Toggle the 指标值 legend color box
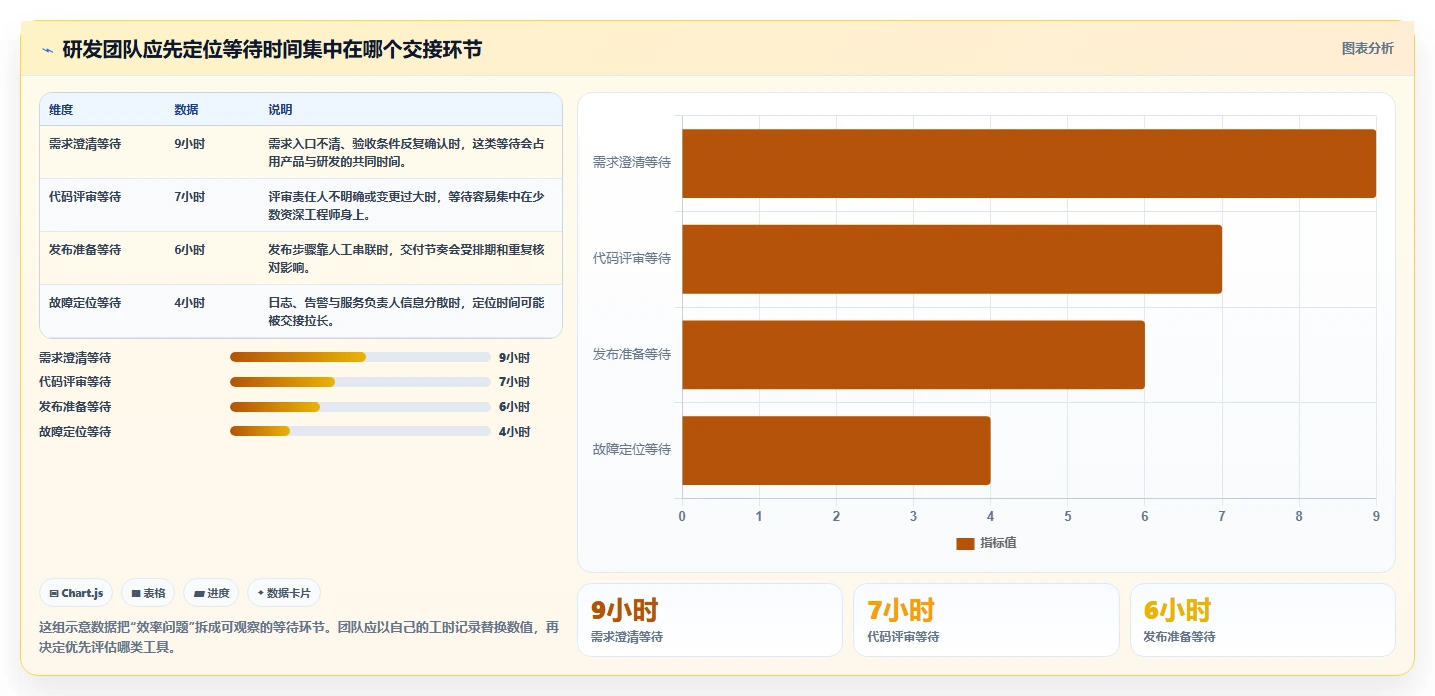This screenshot has height=696, width=1435. click(965, 543)
